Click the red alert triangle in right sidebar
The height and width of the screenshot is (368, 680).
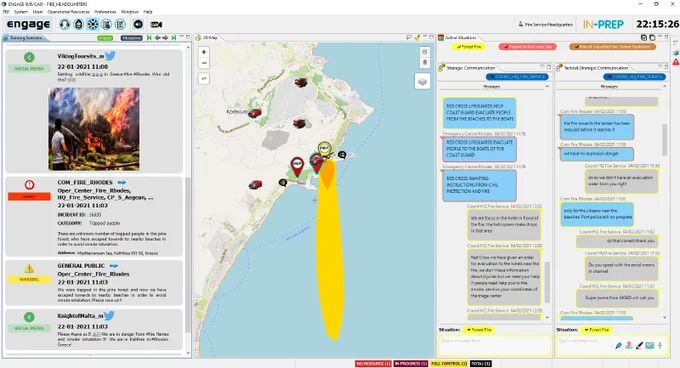coord(676,62)
